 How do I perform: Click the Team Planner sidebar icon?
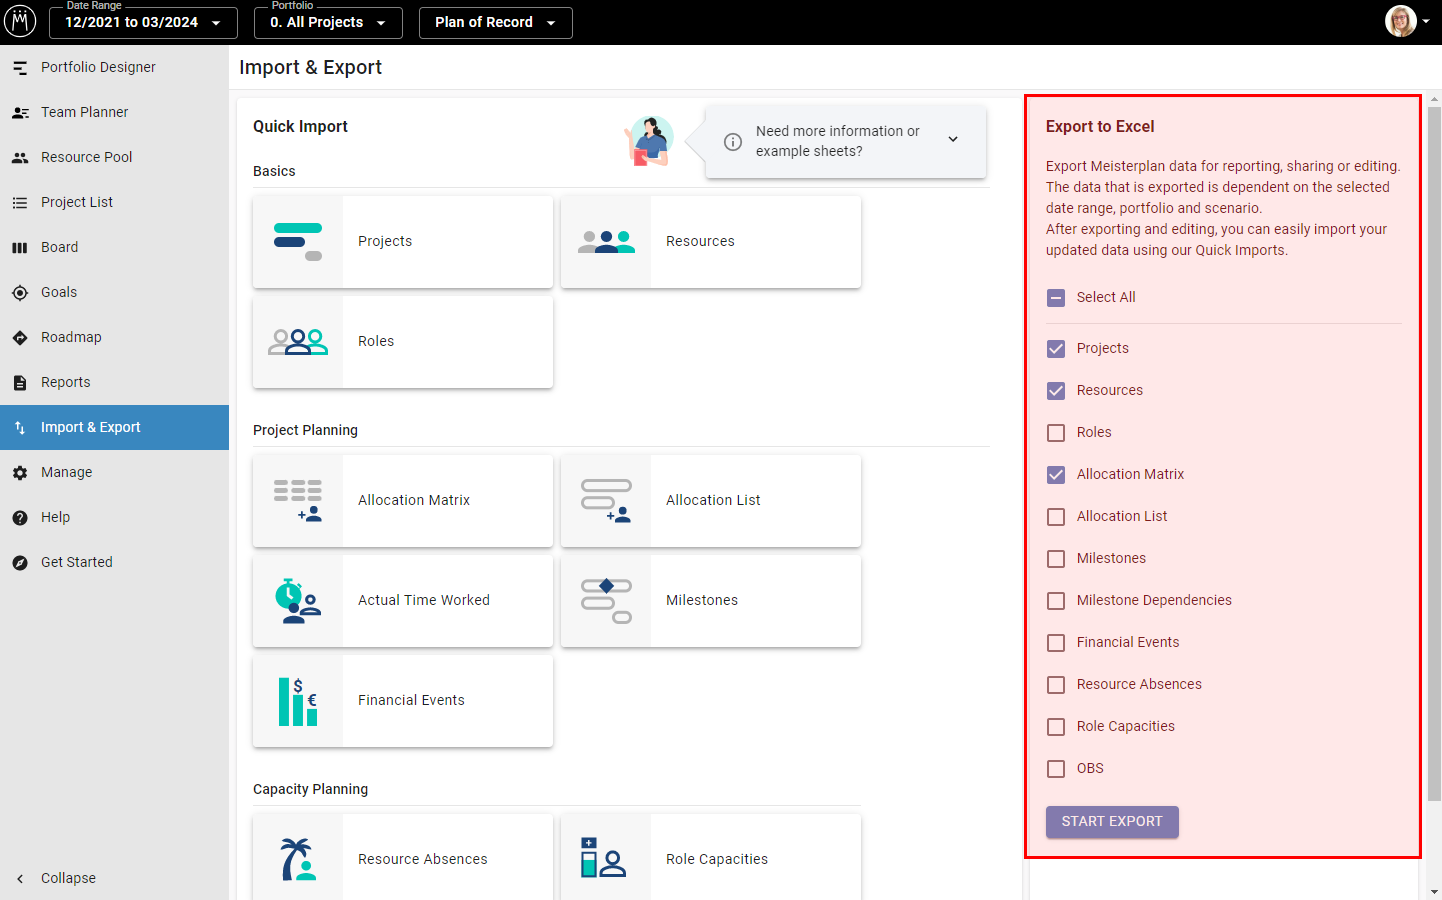[x=20, y=113]
